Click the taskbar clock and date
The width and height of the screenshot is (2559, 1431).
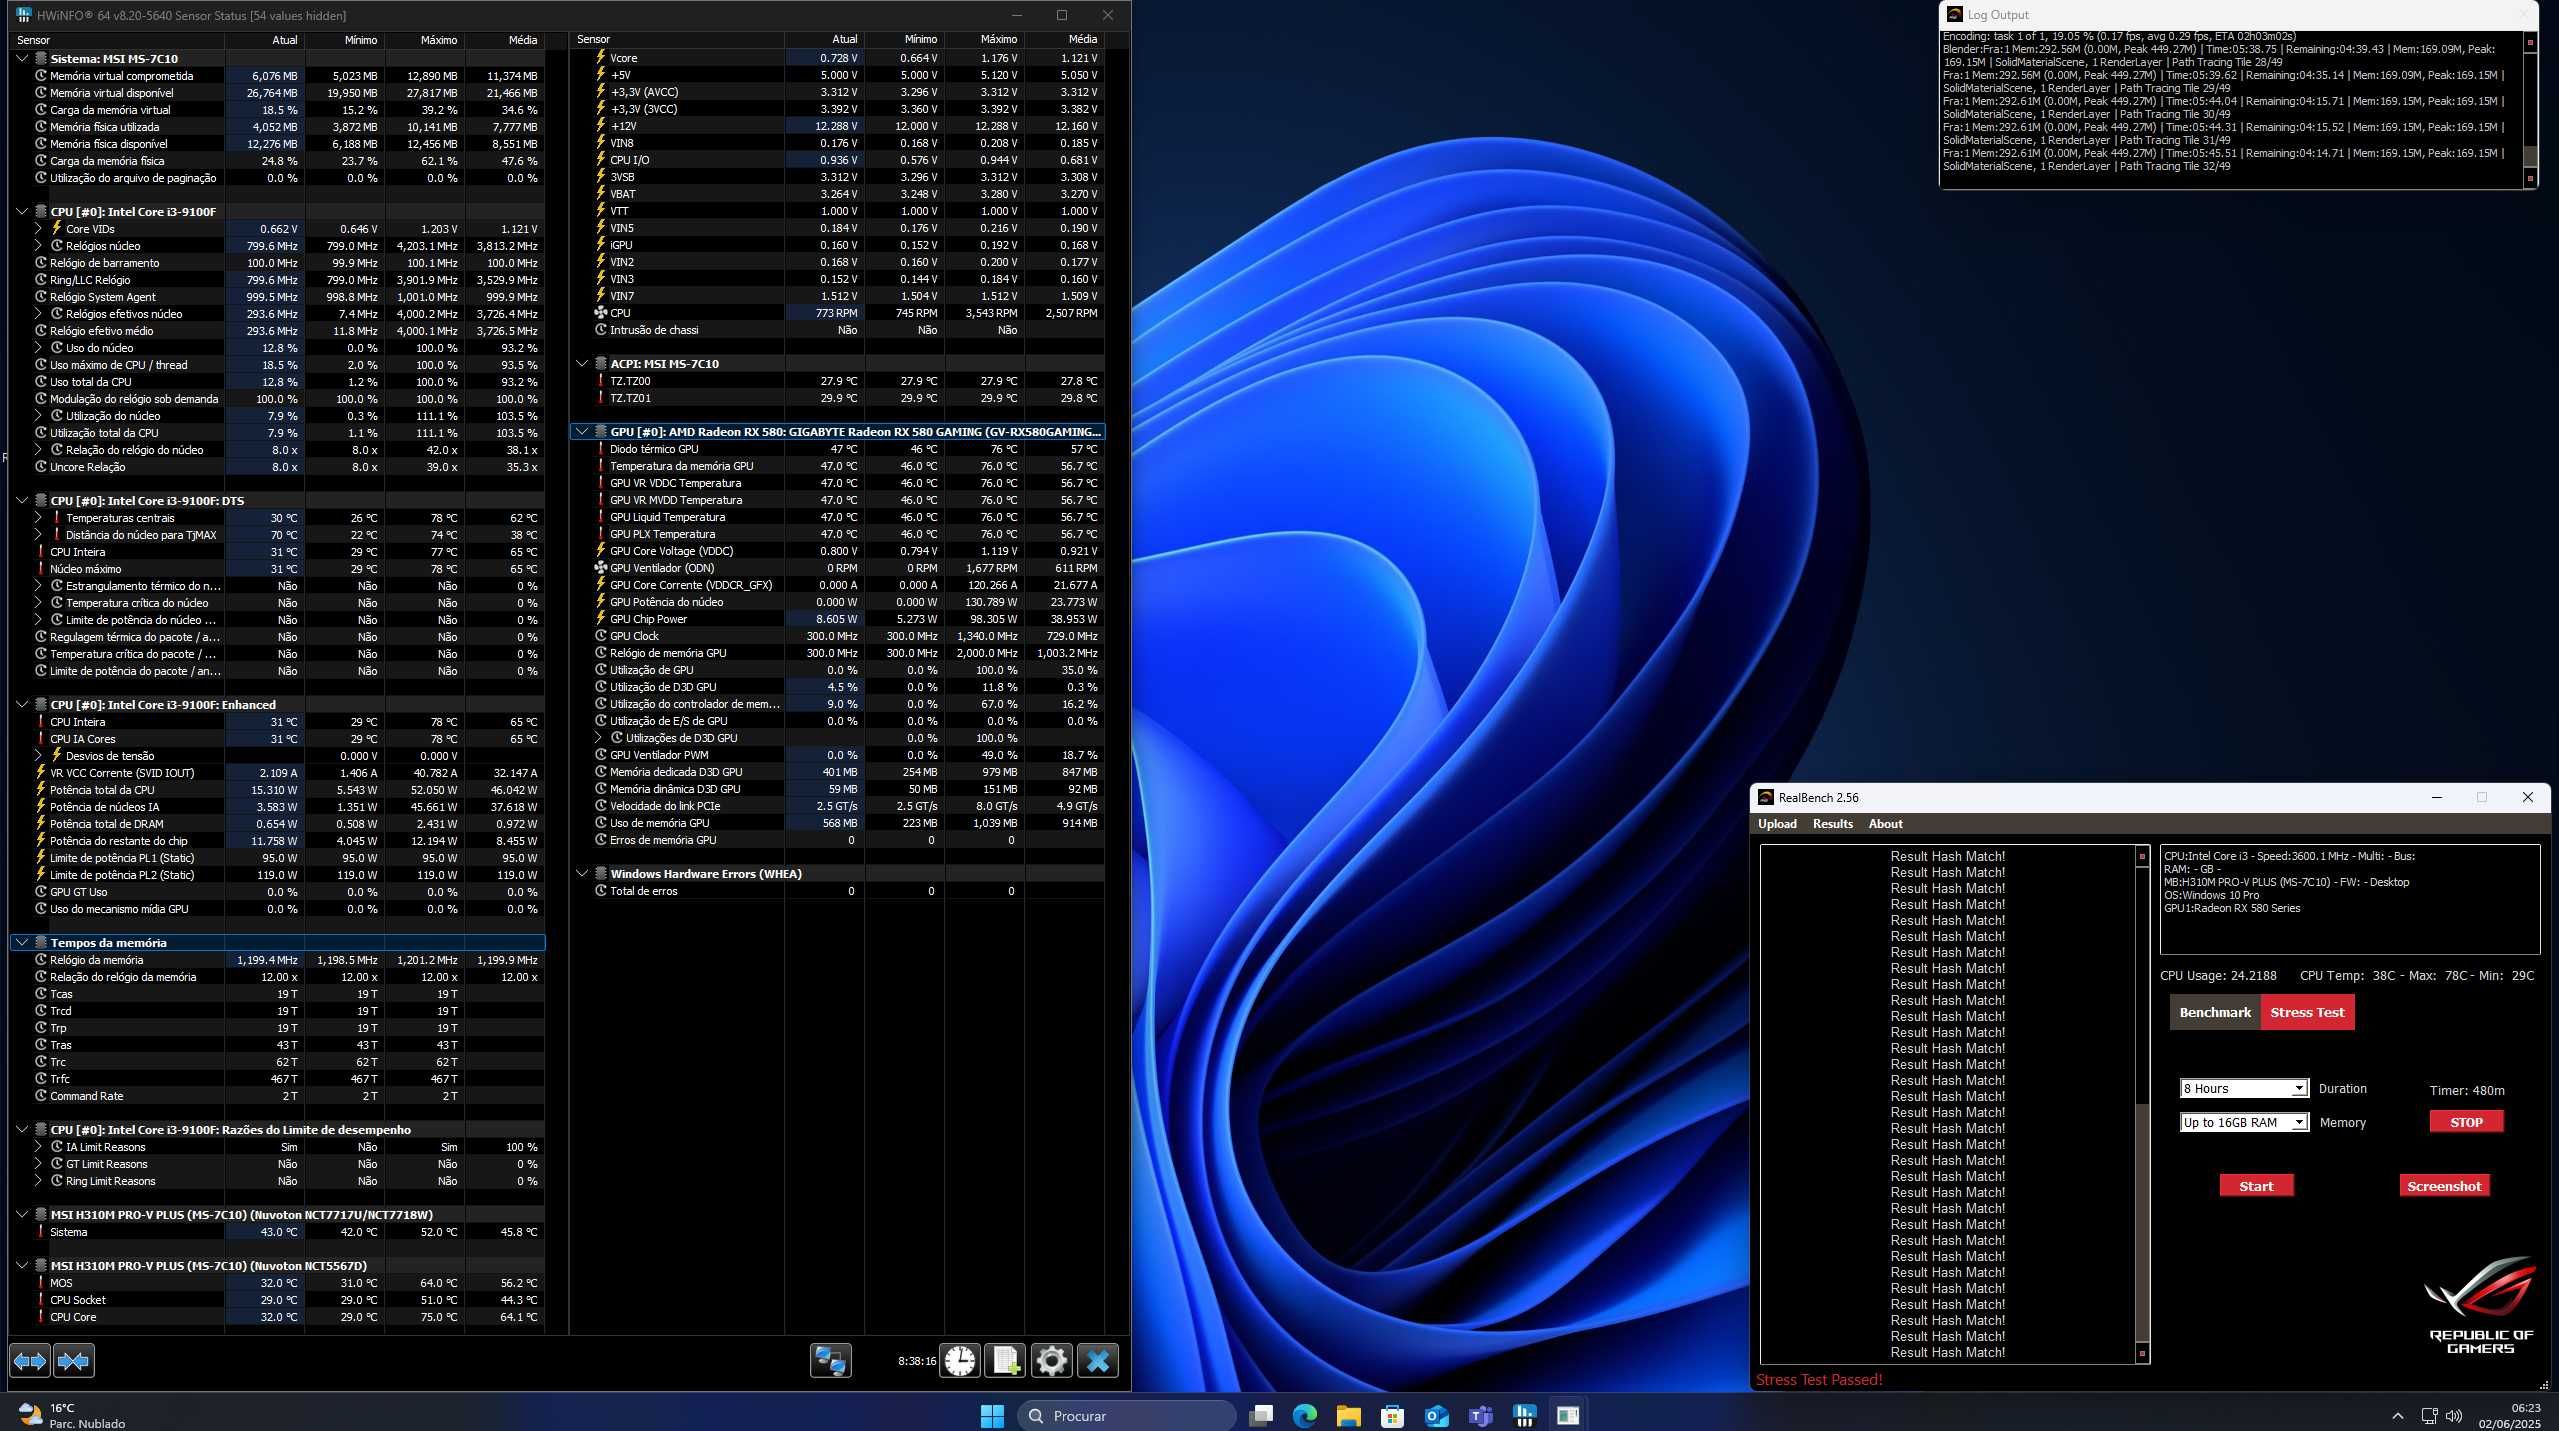point(2509,1416)
